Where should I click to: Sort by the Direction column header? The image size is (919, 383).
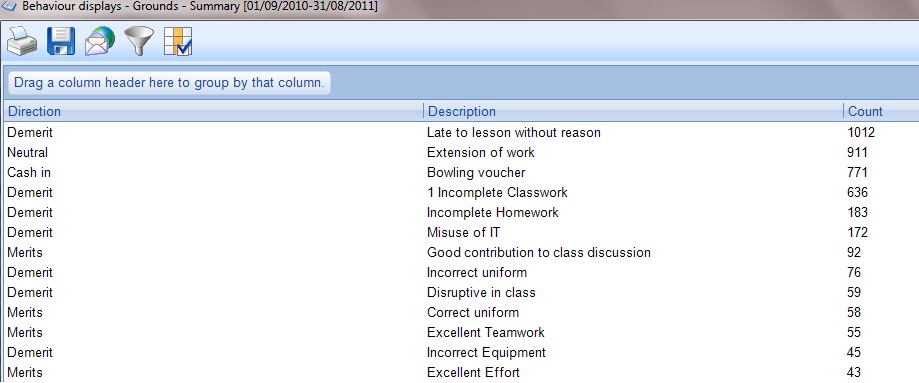(x=213, y=111)
